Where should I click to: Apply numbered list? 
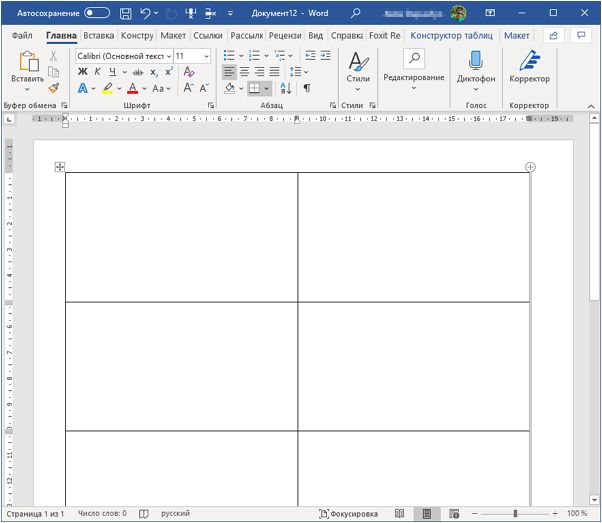[254, 56]
